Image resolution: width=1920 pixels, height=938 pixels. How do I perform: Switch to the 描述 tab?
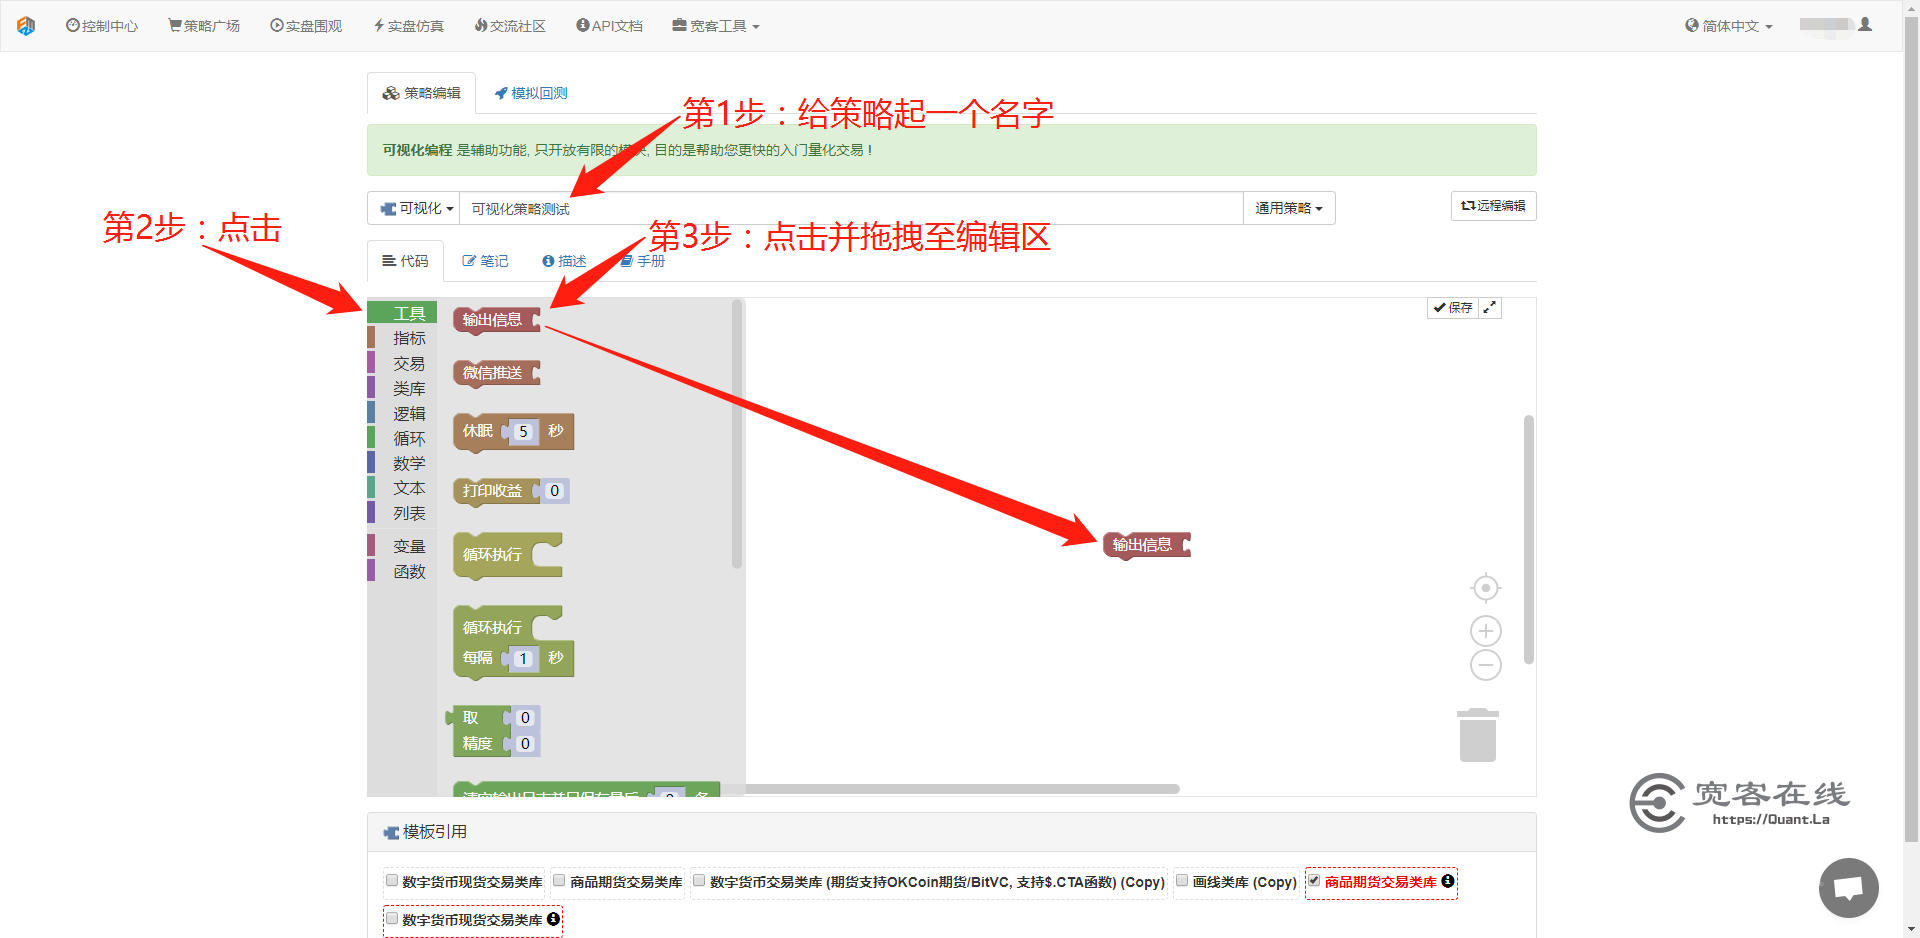click(x=564, y=261)
